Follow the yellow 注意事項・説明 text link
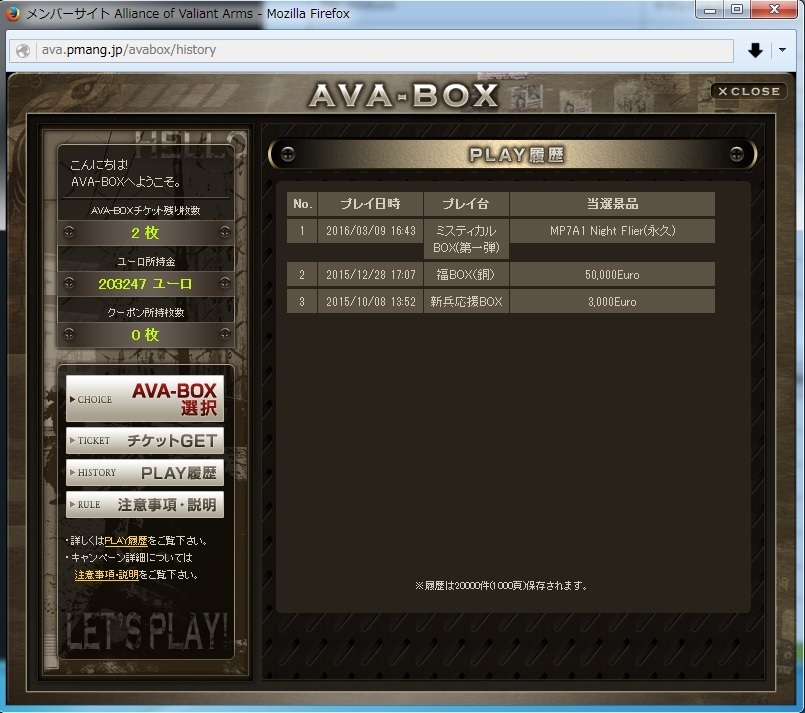The height and width of the screenshot is (713, 805). (107, 575)
